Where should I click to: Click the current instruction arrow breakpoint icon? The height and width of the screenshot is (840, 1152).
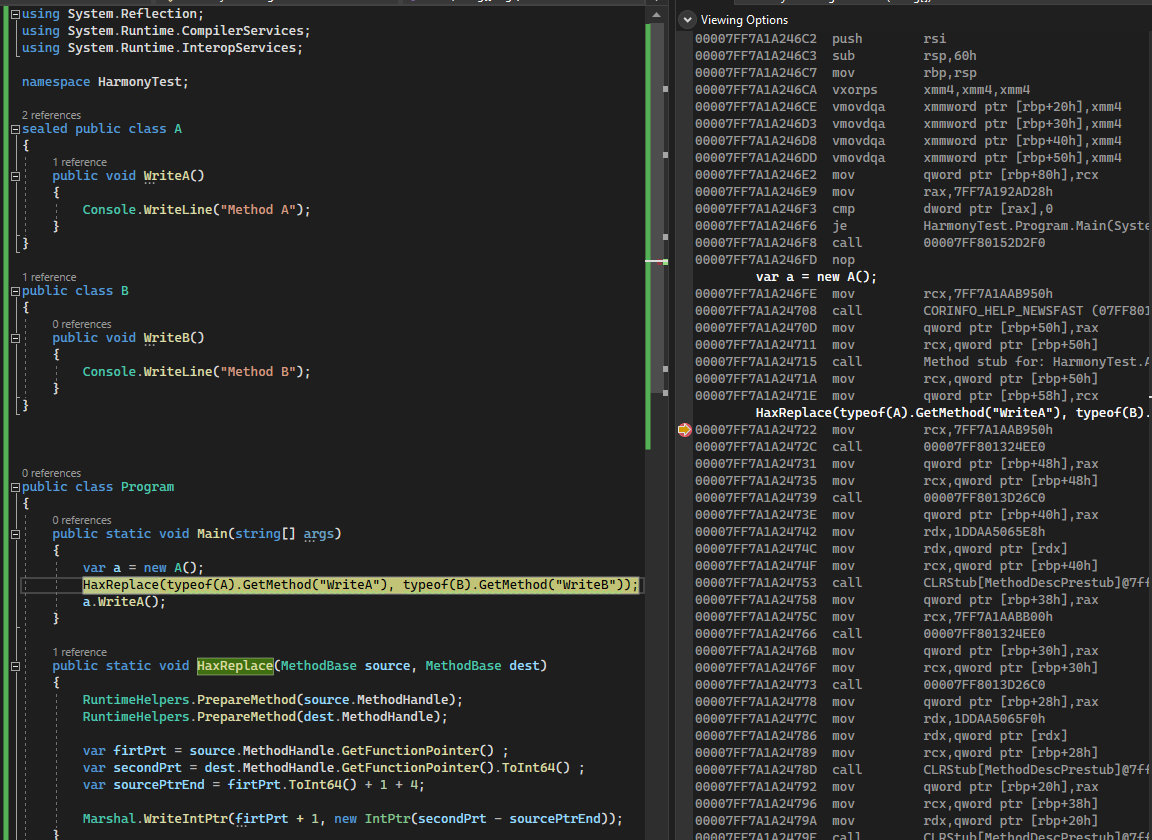pos(684,430)
